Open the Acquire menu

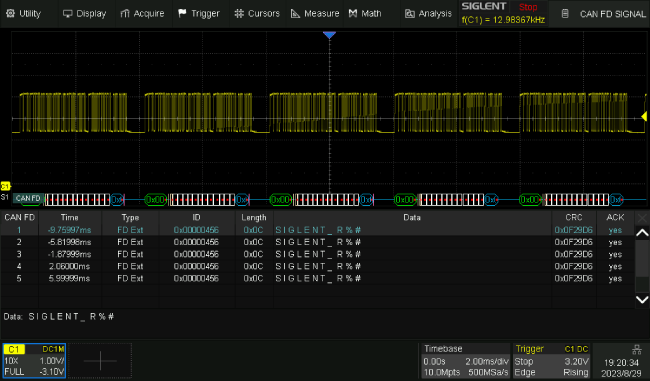tap(142, 14)
